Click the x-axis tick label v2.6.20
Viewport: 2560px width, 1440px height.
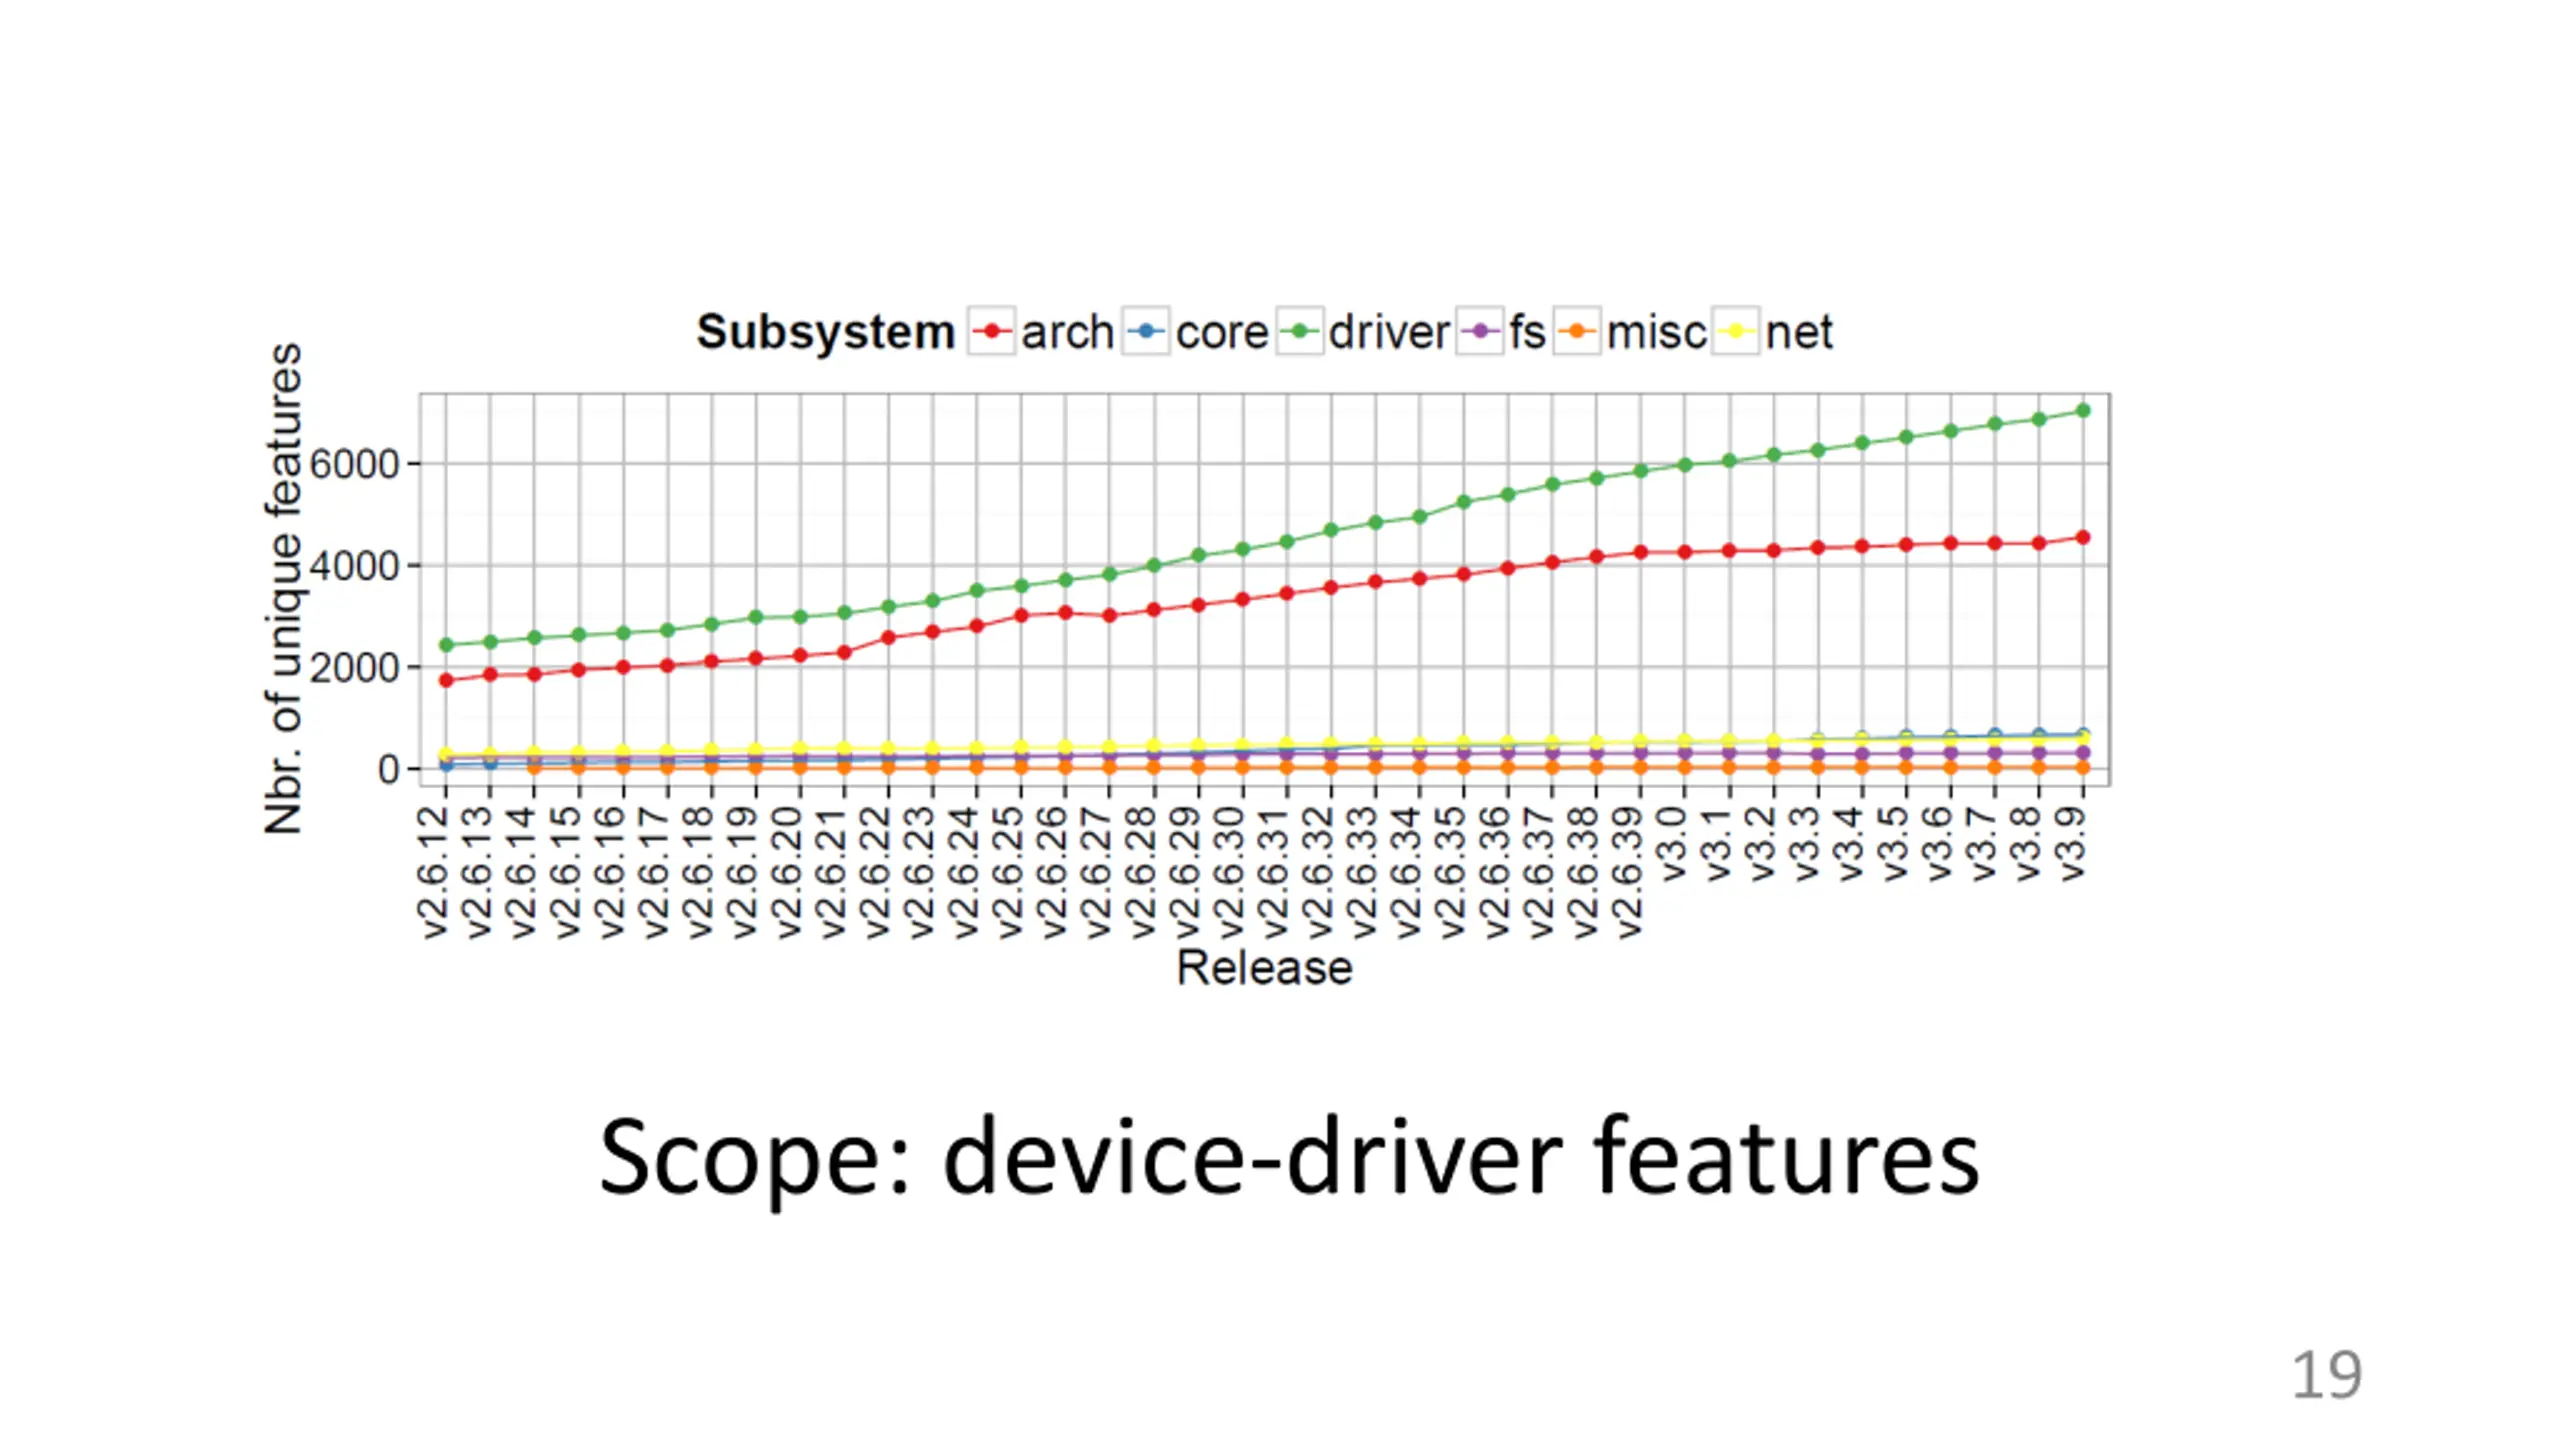pyautogui.click(x=788, y=872)
